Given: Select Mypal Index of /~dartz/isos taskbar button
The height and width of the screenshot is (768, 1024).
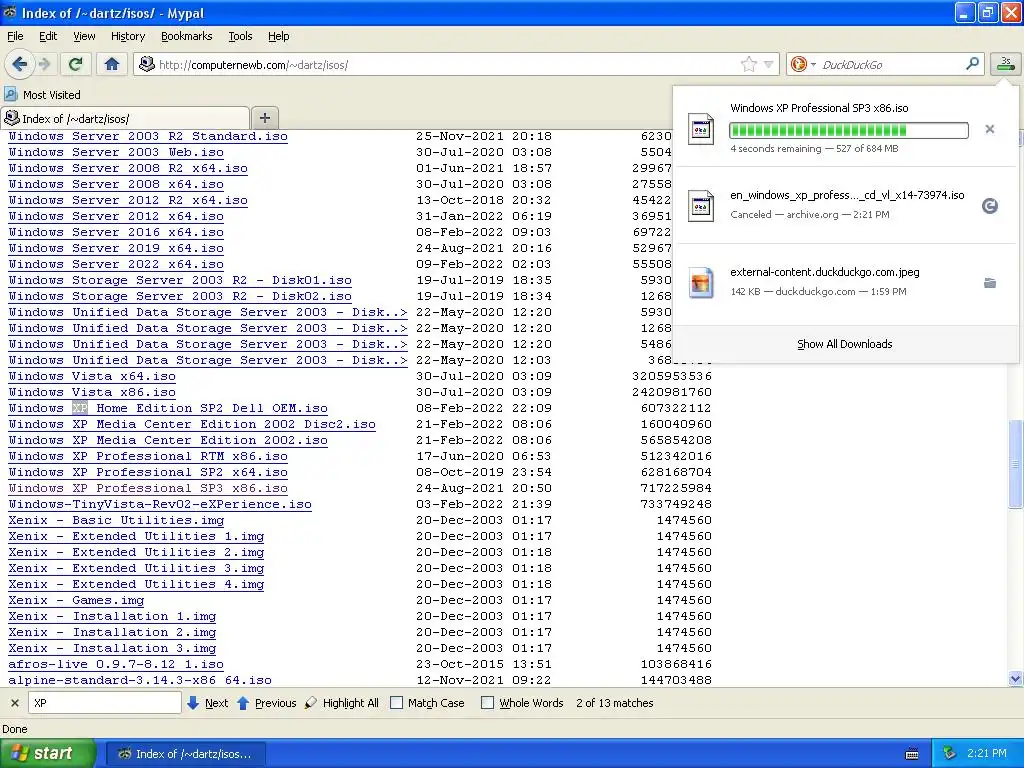Looking at the screenshot, I should click(185, 754).
